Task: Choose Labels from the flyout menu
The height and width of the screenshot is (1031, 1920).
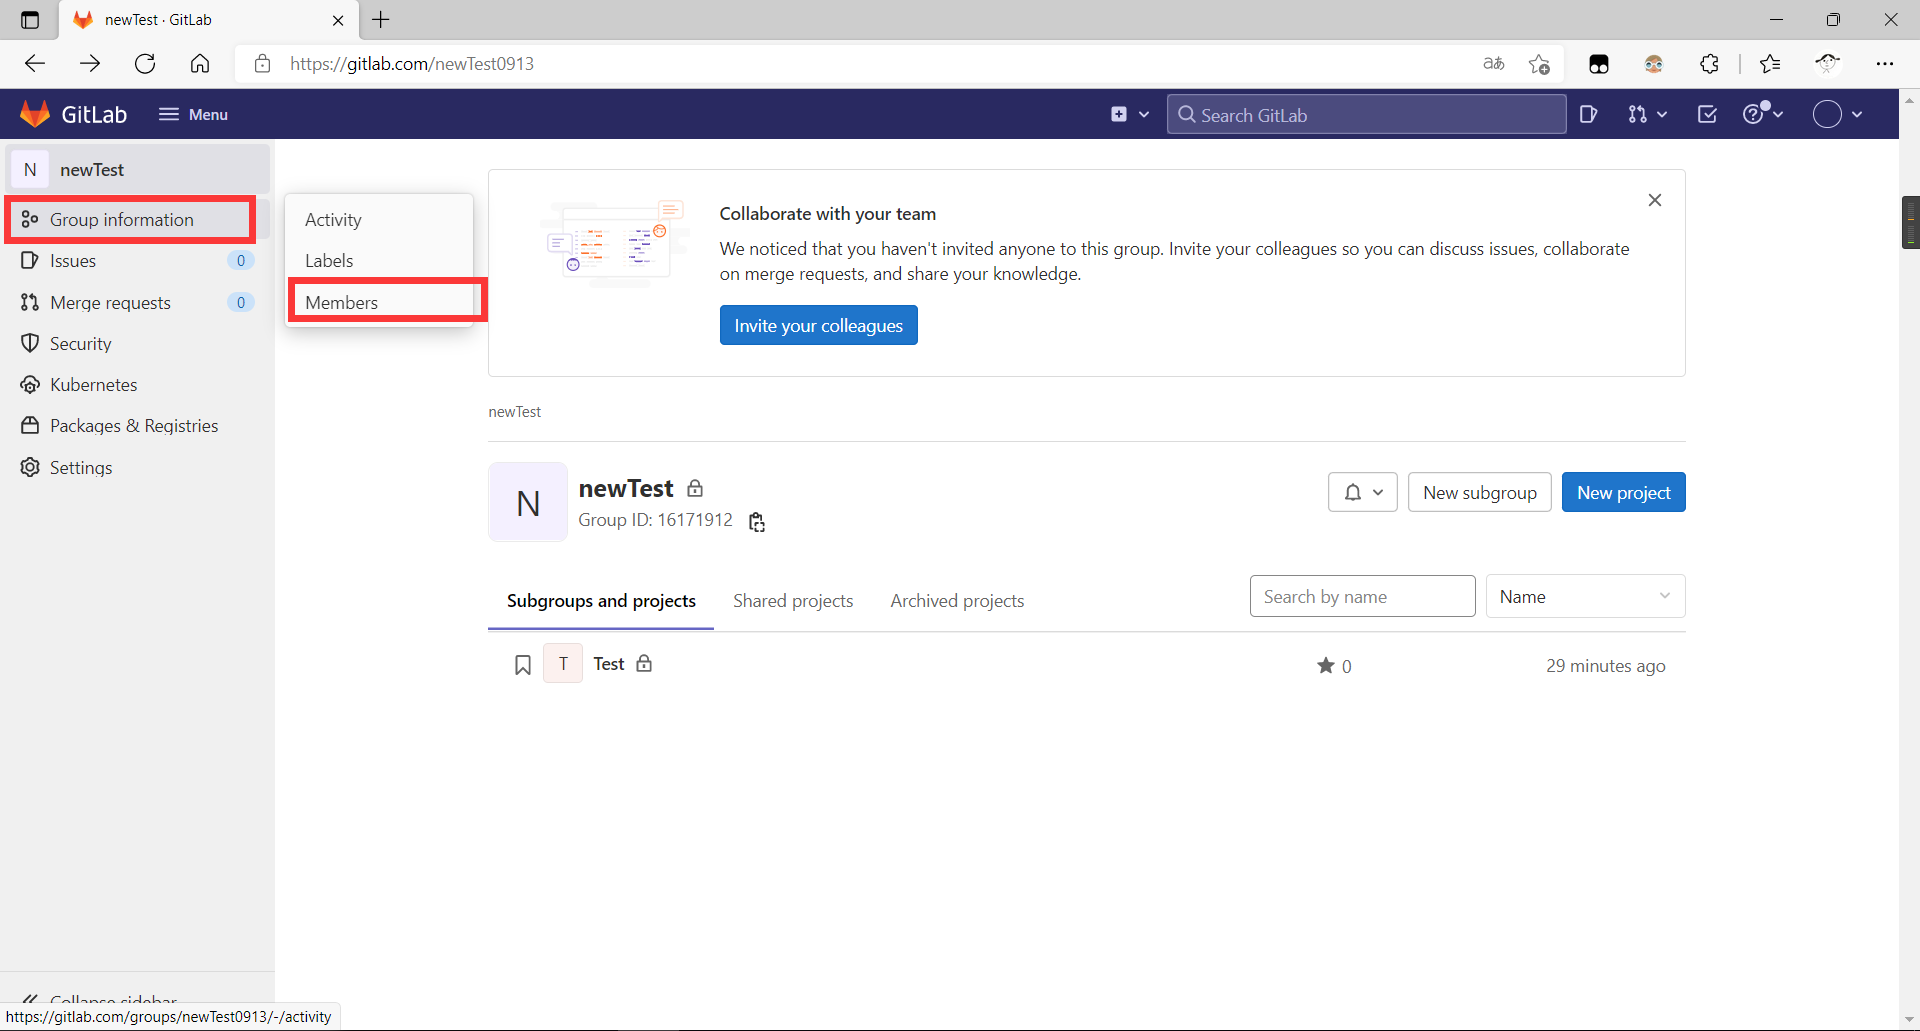Action: (x=379, y=260)
